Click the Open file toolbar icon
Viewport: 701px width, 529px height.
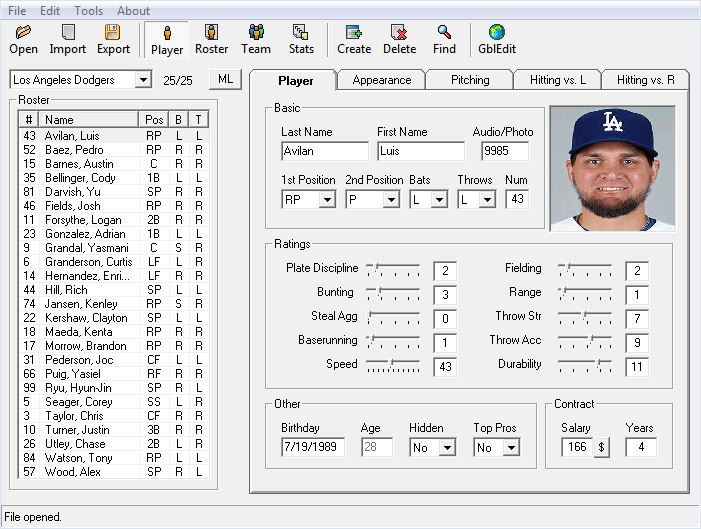pos(23,39)
